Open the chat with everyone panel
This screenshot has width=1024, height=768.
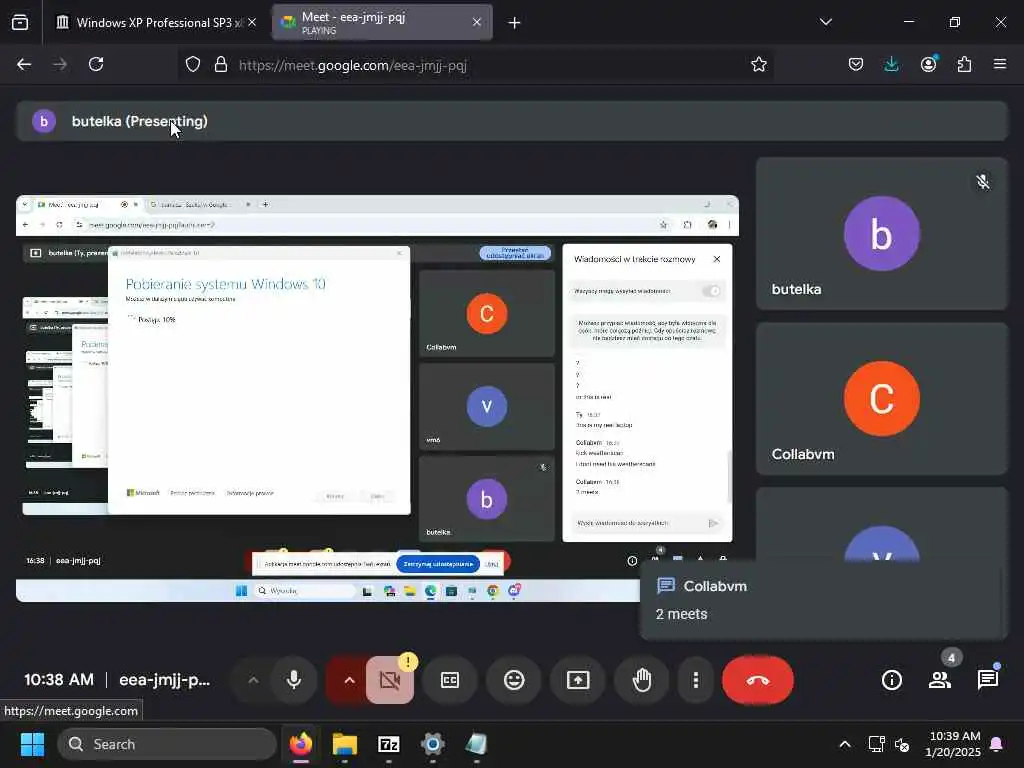[x=988, y=680]
